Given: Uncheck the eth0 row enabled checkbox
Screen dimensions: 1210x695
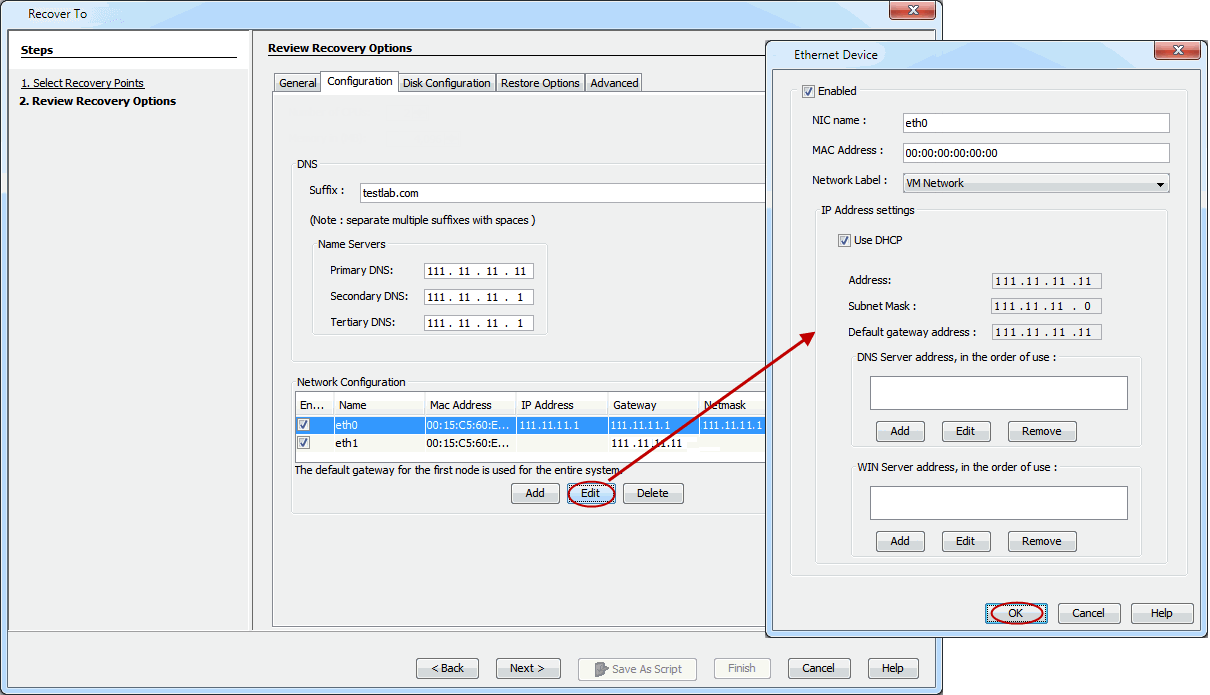Looking at the screenshot, I should [x=304, y=425].
